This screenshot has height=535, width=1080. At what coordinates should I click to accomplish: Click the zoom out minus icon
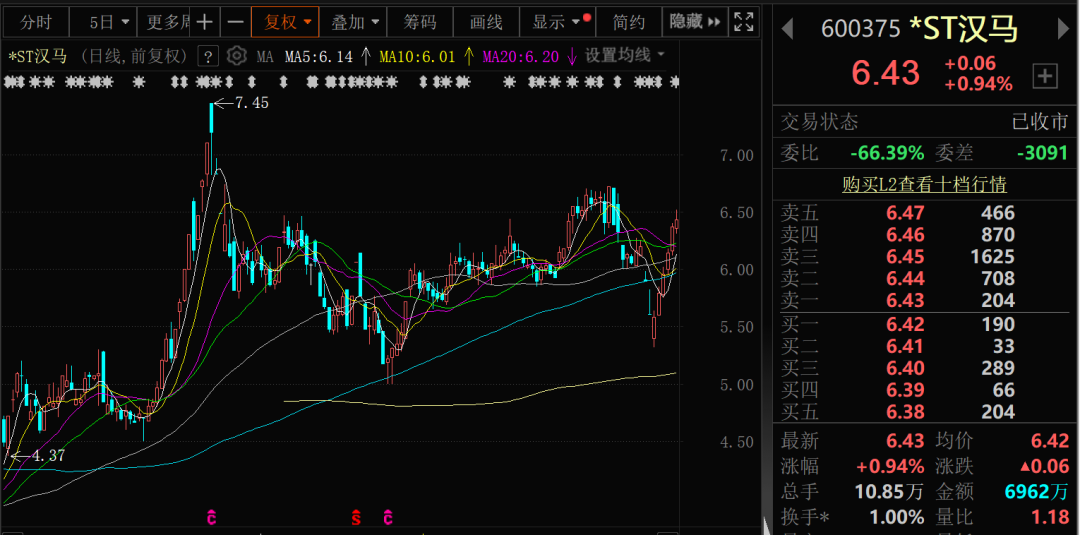(x=235, y=21)
